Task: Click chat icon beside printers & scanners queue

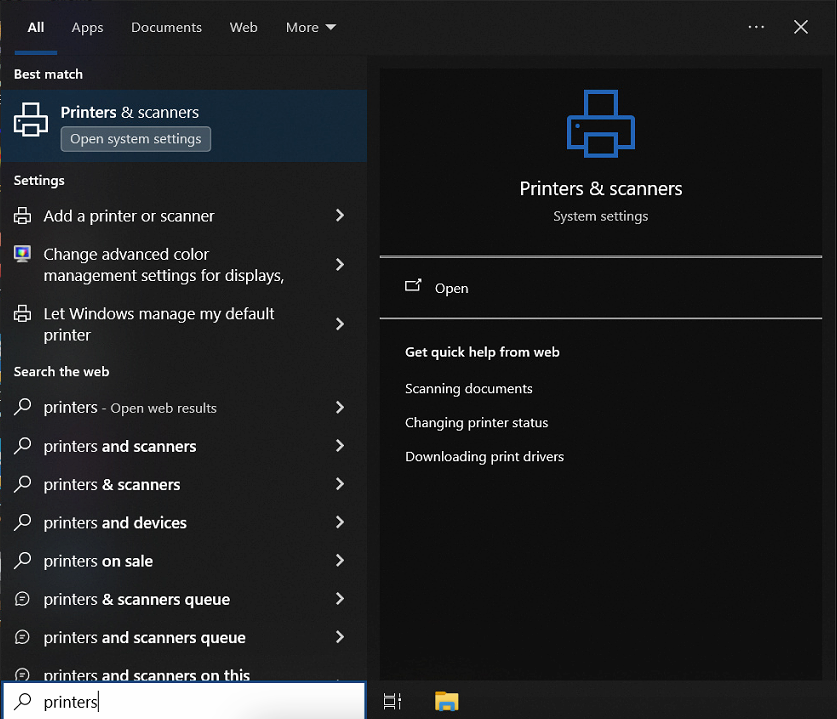Action: (x=22, y=599)
